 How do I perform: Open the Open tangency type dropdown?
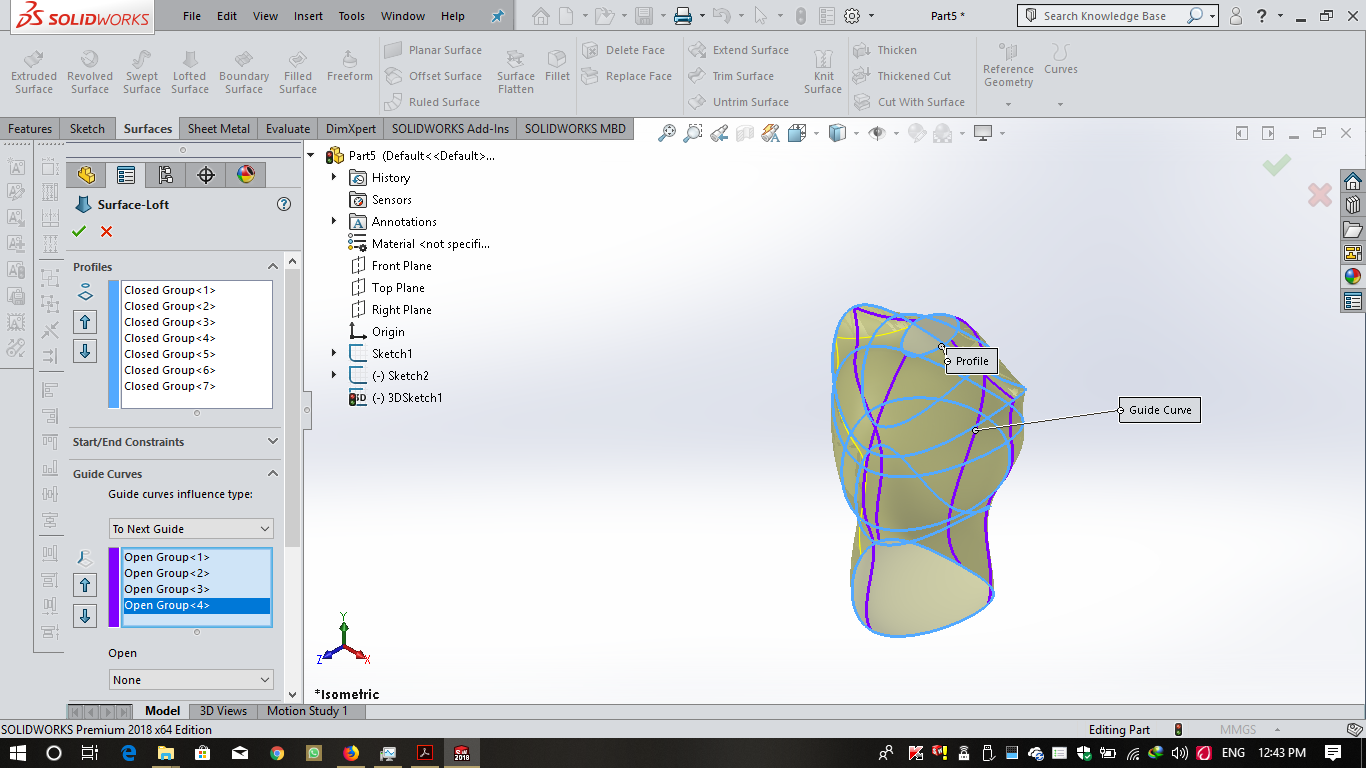[191, 680]
